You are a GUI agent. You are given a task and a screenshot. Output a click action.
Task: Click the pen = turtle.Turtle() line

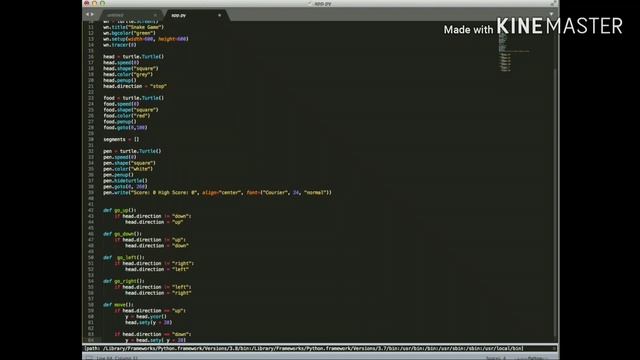pos(132,151)
